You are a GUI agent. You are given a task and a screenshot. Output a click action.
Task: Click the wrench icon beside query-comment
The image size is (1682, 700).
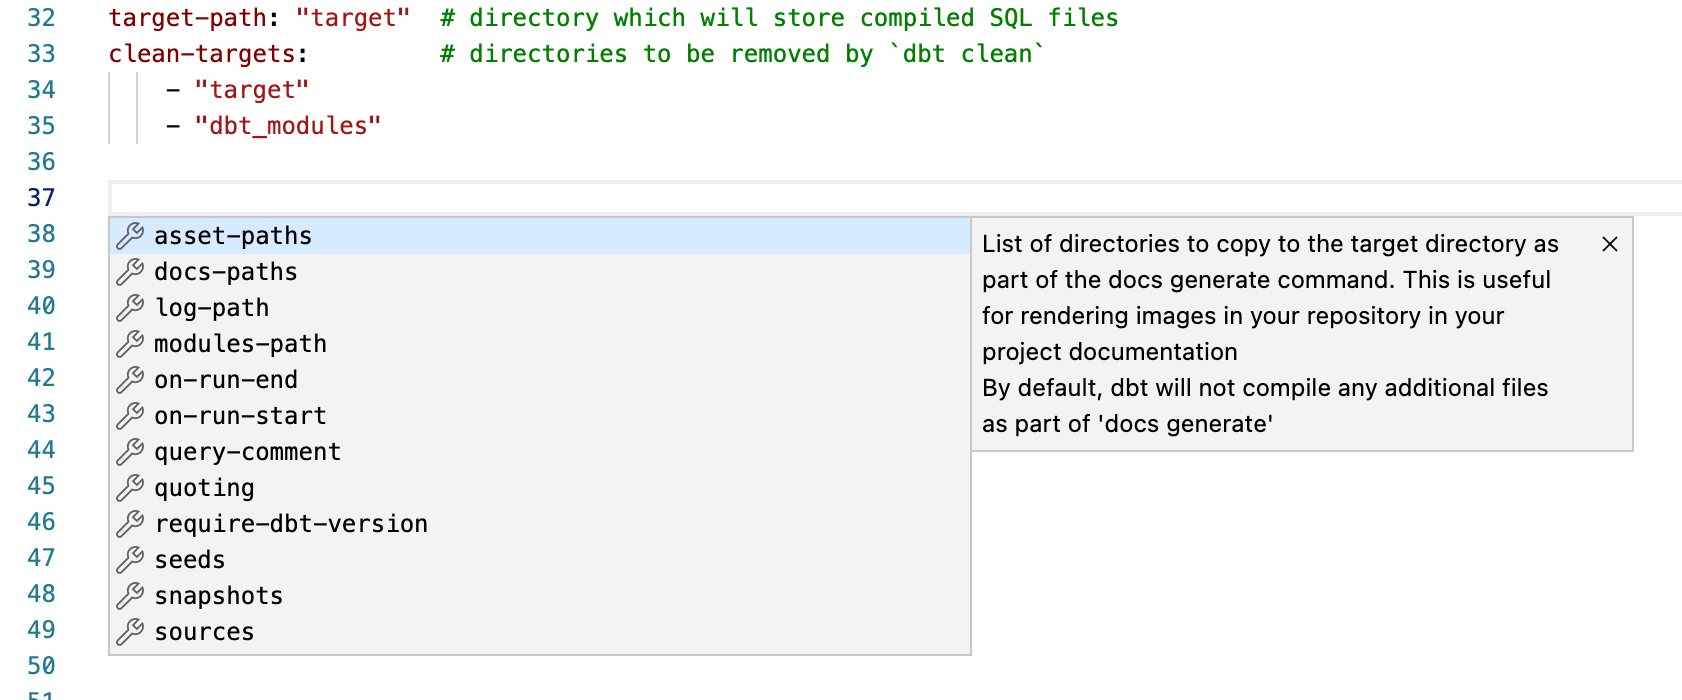(130, 452)
